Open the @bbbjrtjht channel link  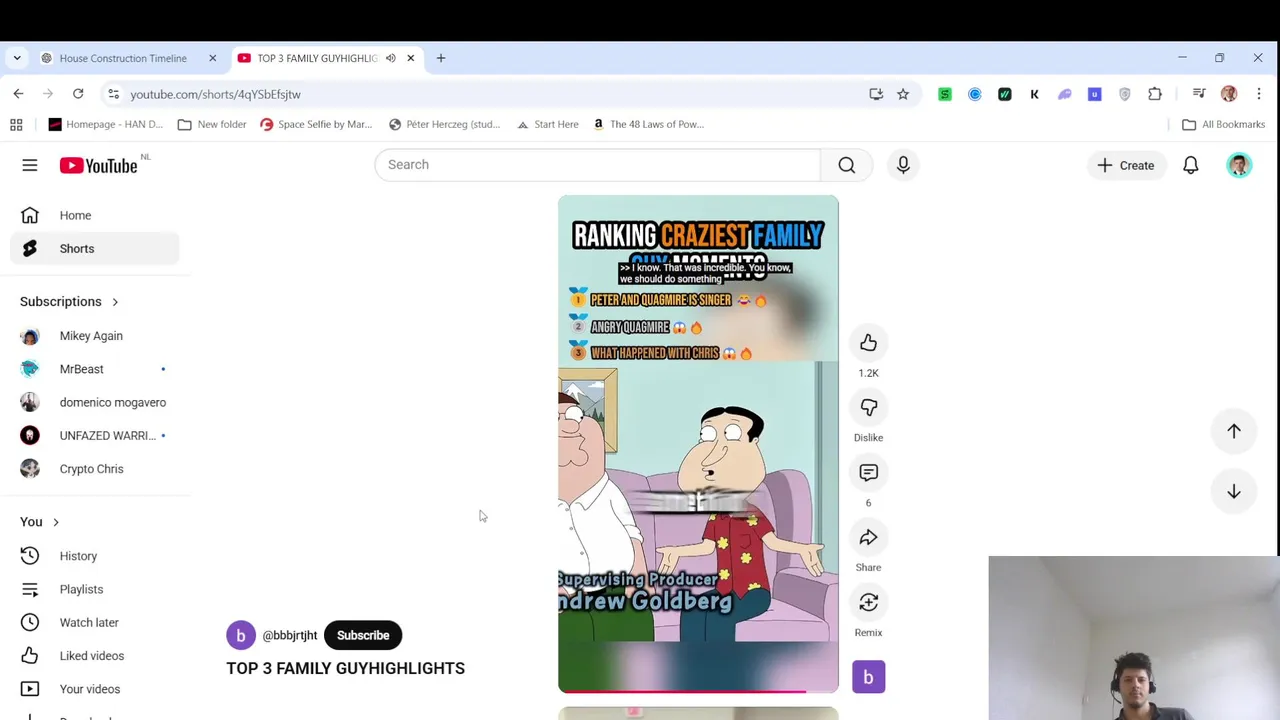(x=290, y=635)
